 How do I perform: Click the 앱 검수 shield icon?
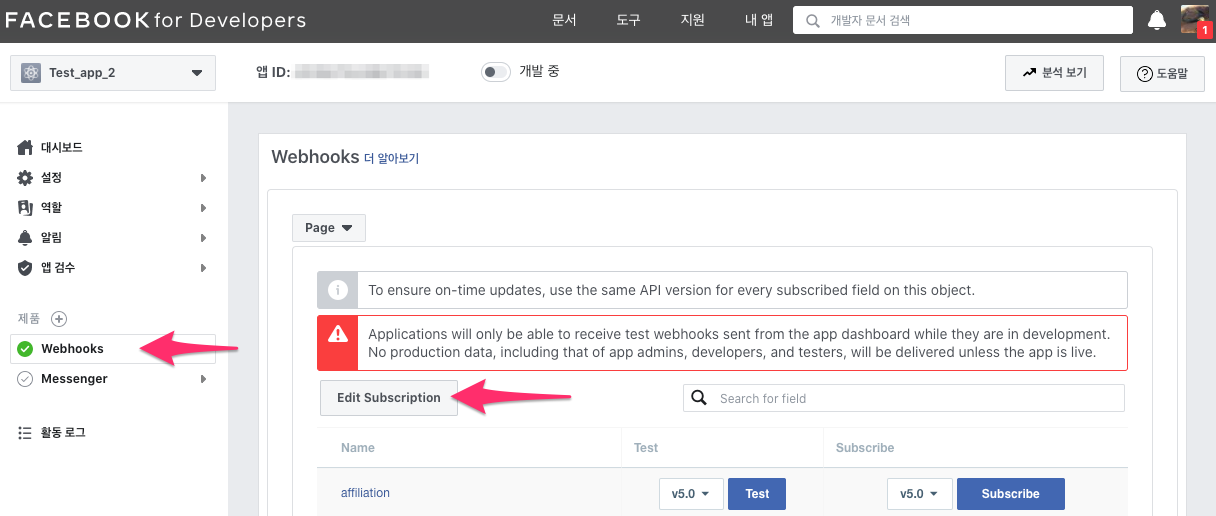[26, 268]
